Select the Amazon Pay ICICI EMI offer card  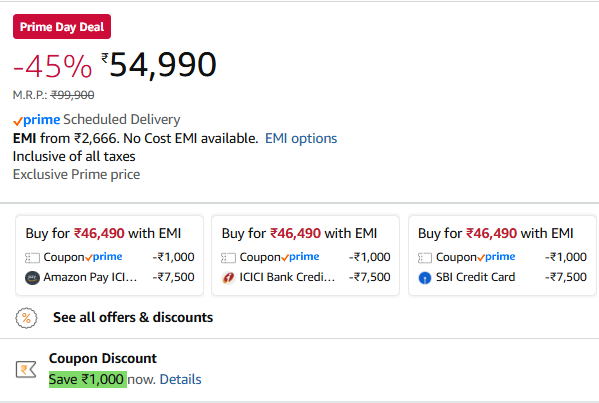pyautogui.click(x=109, y=255)
